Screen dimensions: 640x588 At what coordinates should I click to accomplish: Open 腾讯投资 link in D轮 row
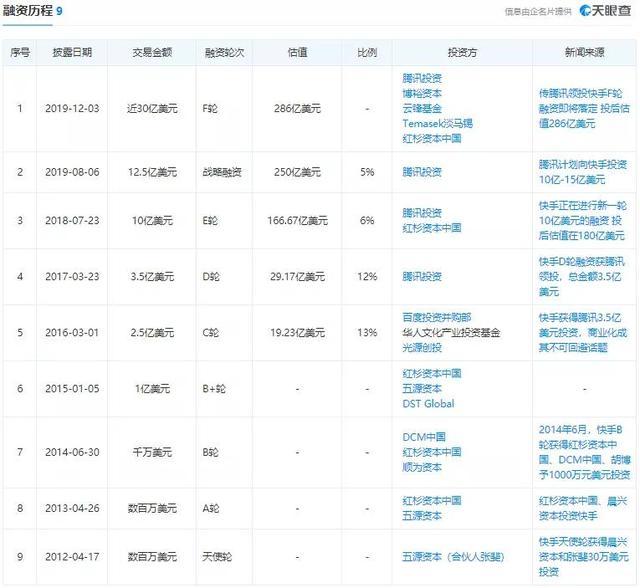tap(422, 276)
